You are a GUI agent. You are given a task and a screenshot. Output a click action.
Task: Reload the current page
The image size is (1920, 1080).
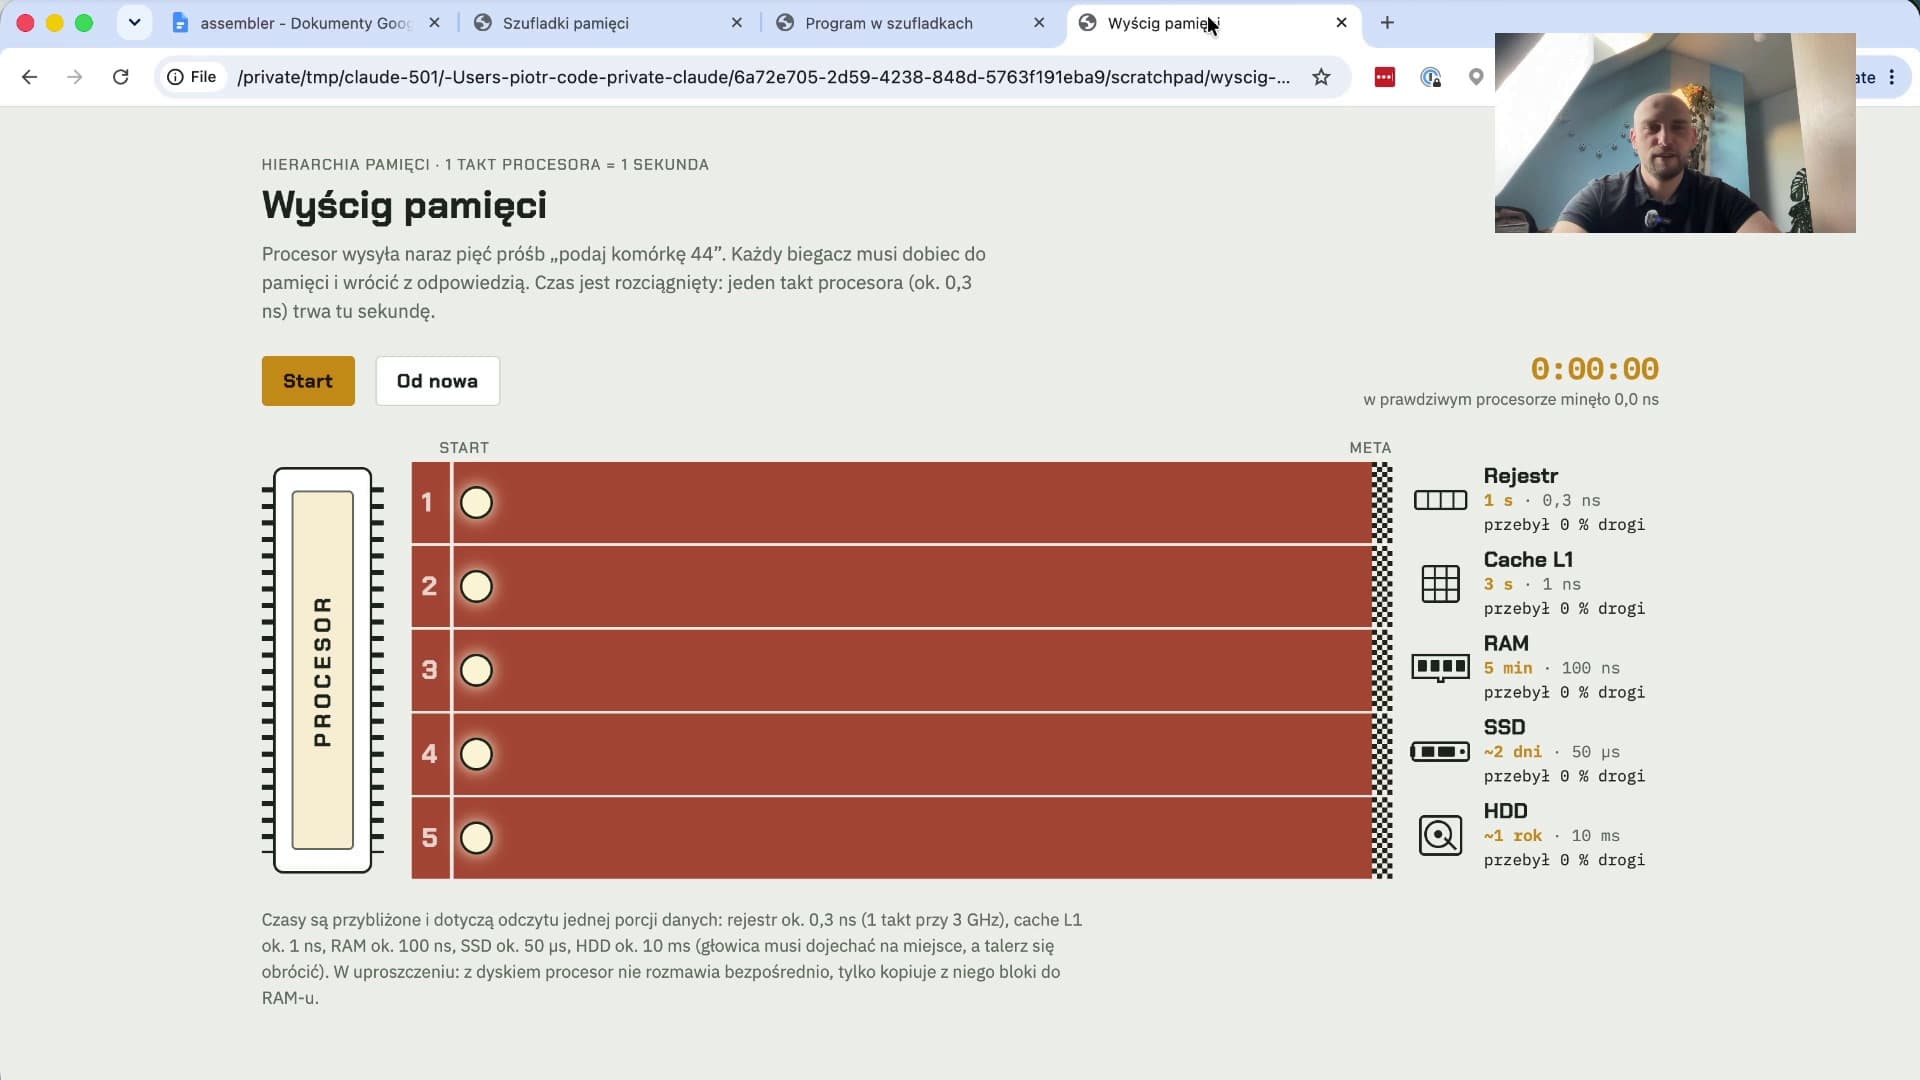(x=121, y=77)
